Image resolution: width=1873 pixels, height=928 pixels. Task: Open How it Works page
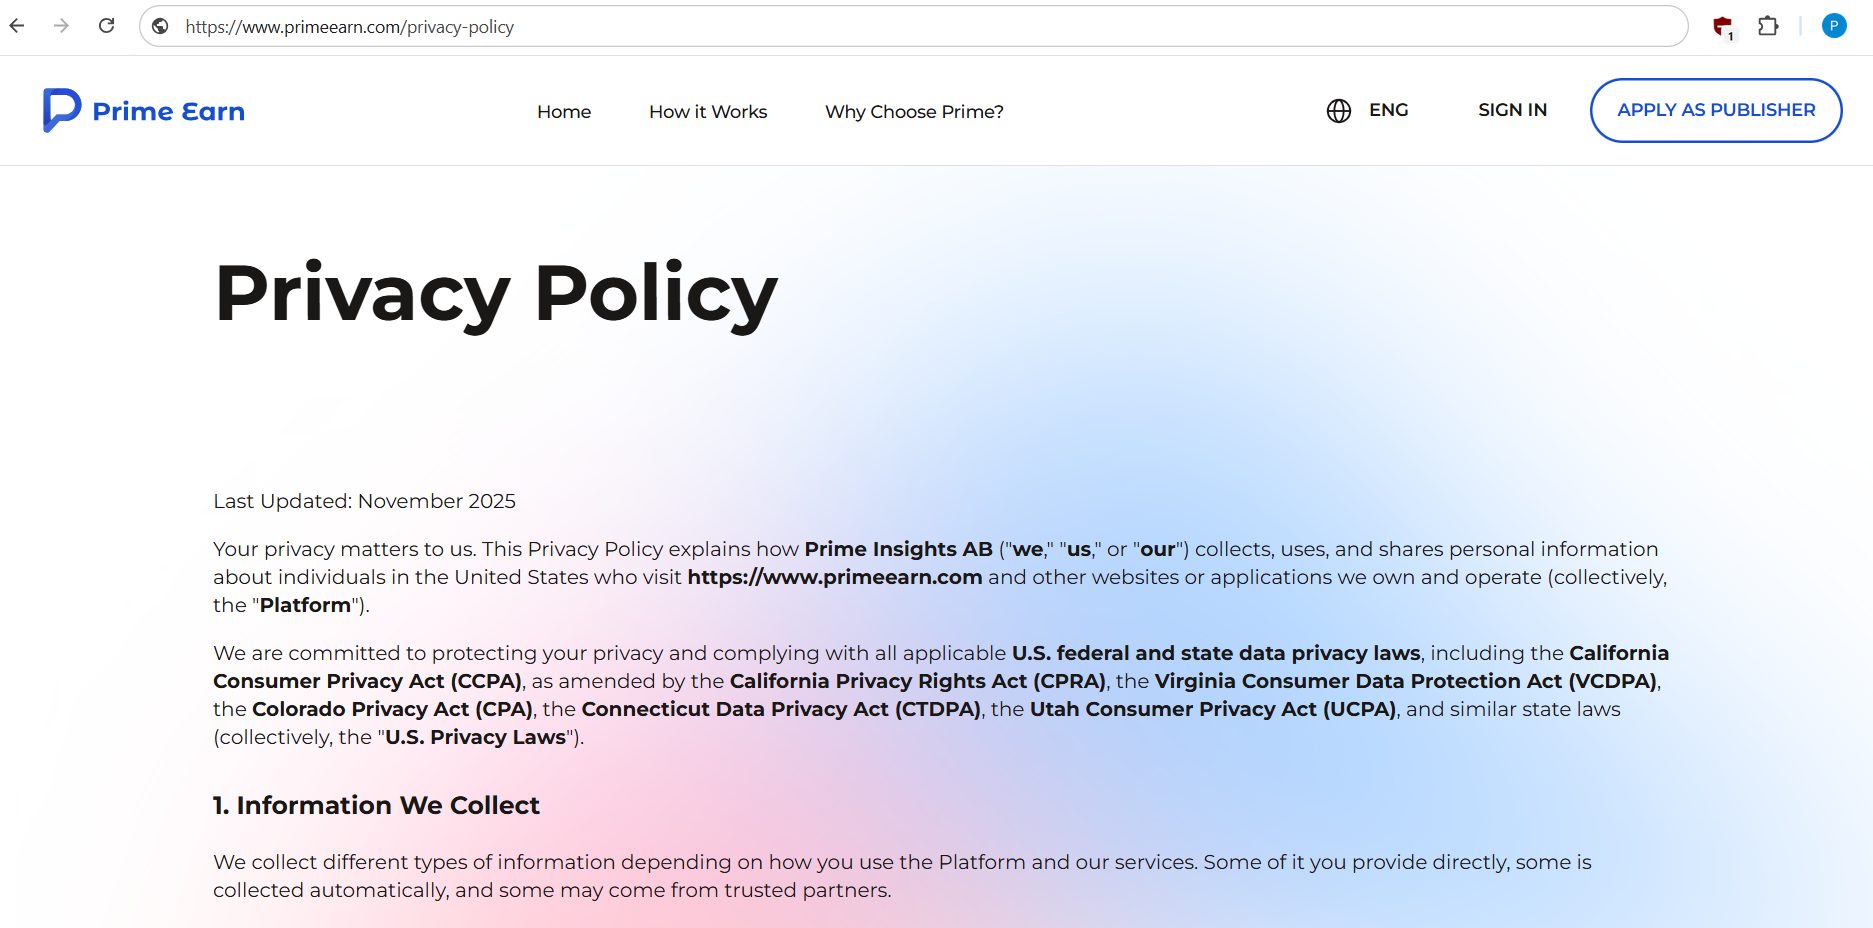click(708, 112)
